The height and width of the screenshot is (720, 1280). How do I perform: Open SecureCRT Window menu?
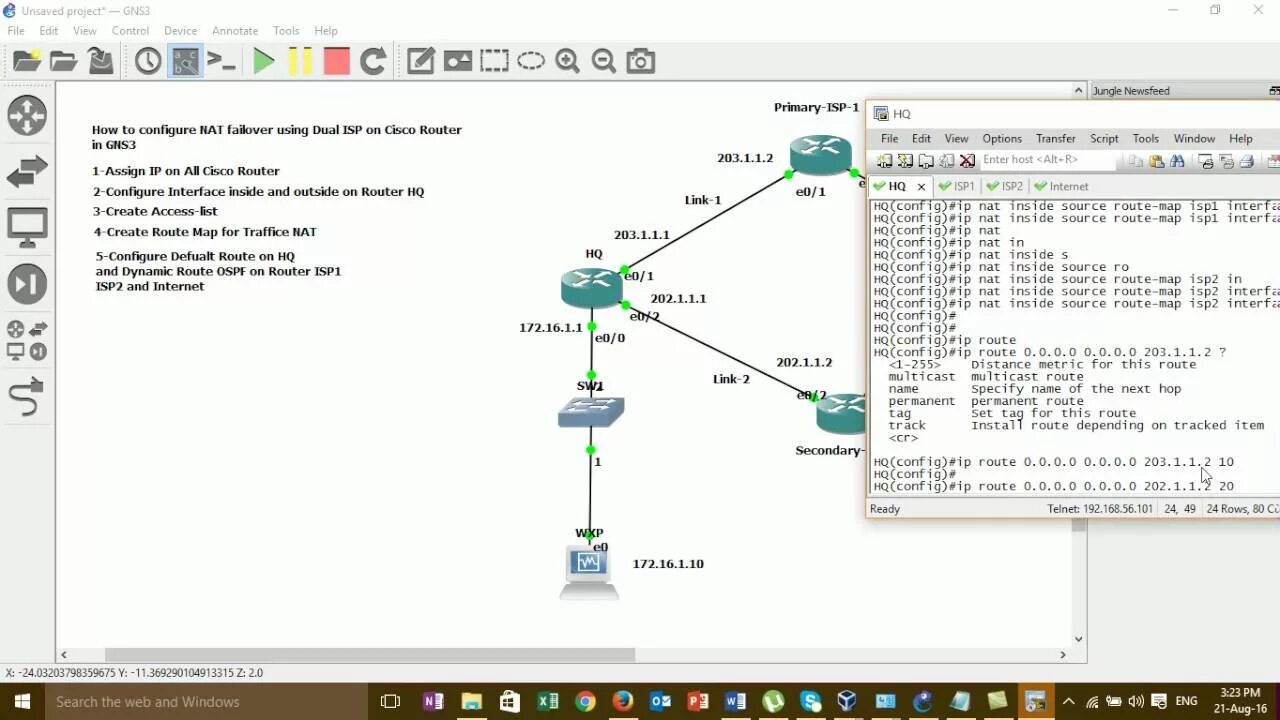[x=1194, y=139]
